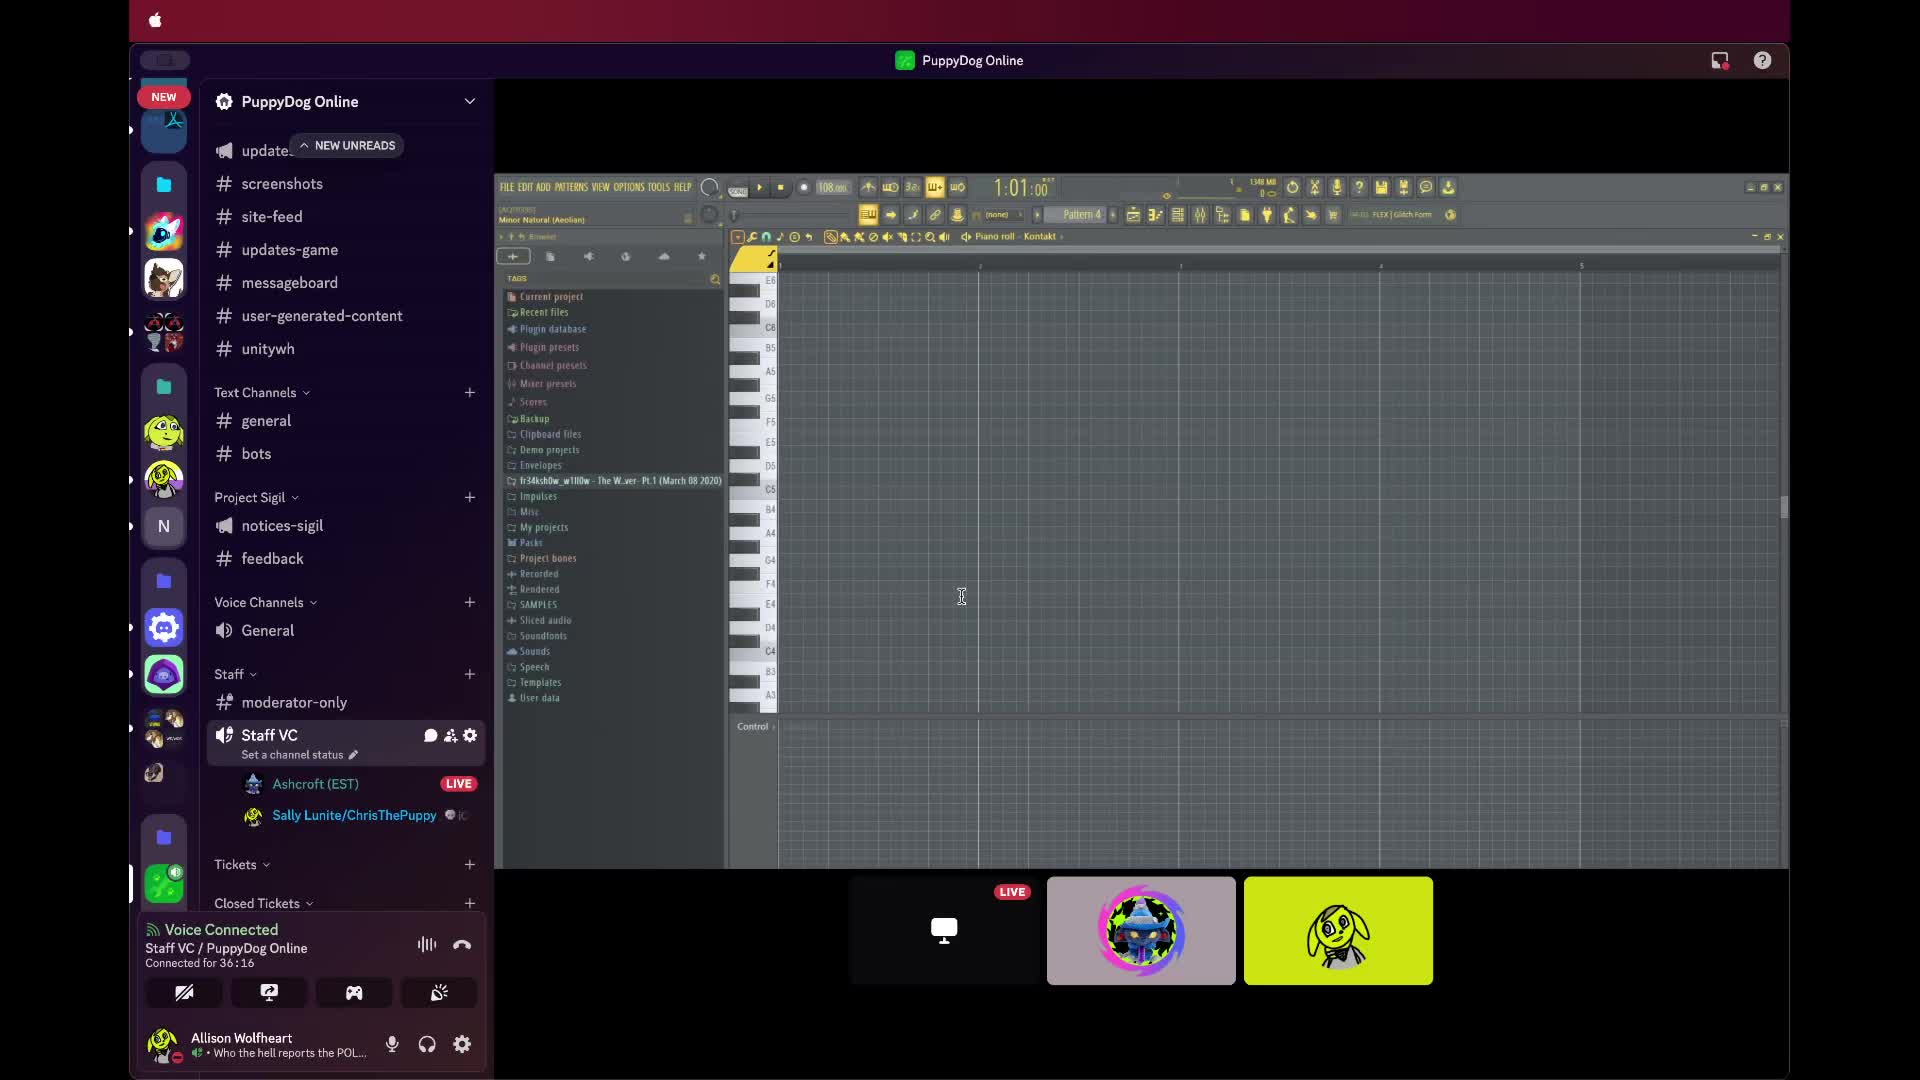Click the Discord help question mark icon

click(x=1762, y=61)
